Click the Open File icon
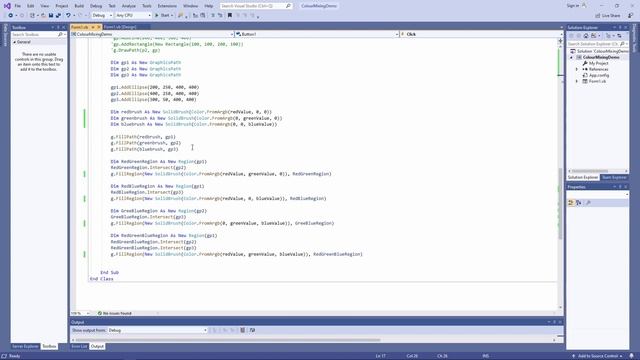 coord(43,16)
